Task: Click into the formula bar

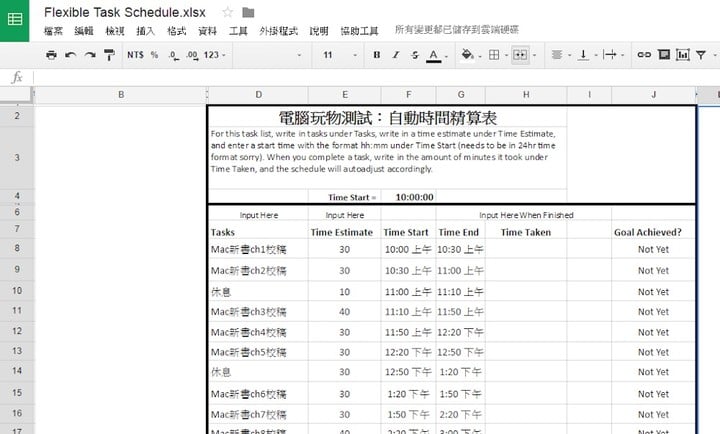Action: [377, 77]
